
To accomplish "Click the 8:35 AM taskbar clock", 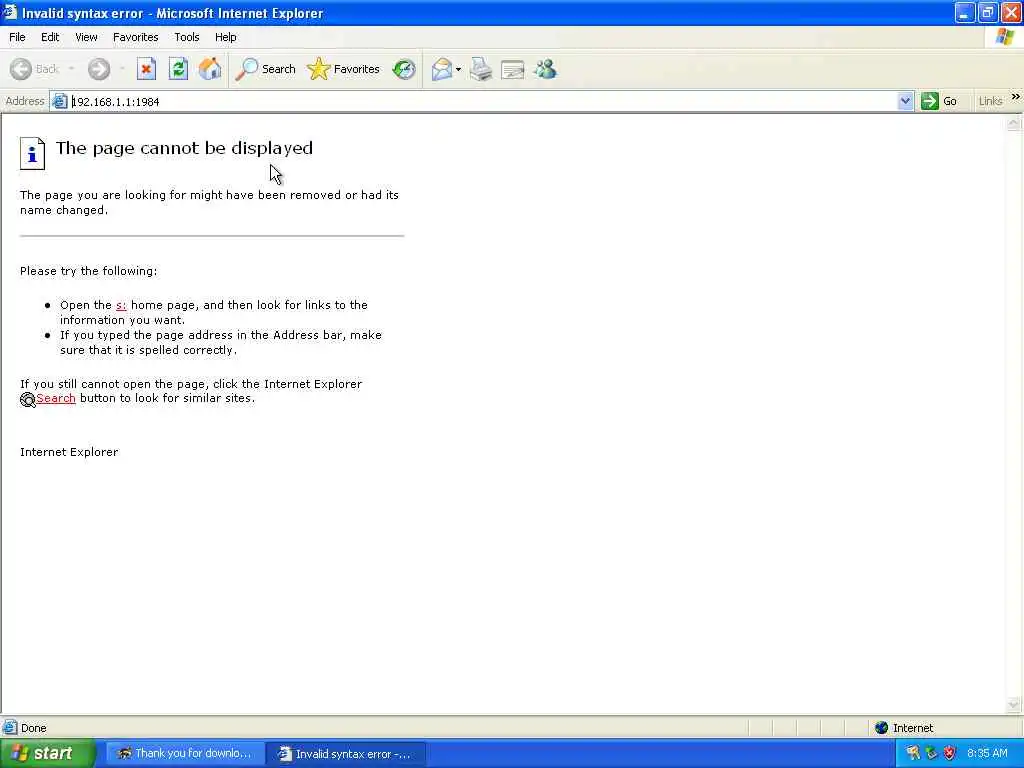I will (987, 753).
